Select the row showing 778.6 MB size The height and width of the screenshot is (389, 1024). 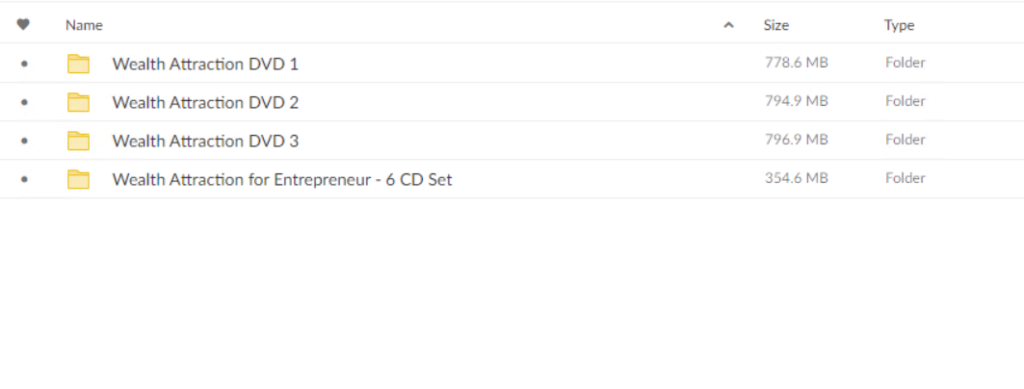[512, 63]
